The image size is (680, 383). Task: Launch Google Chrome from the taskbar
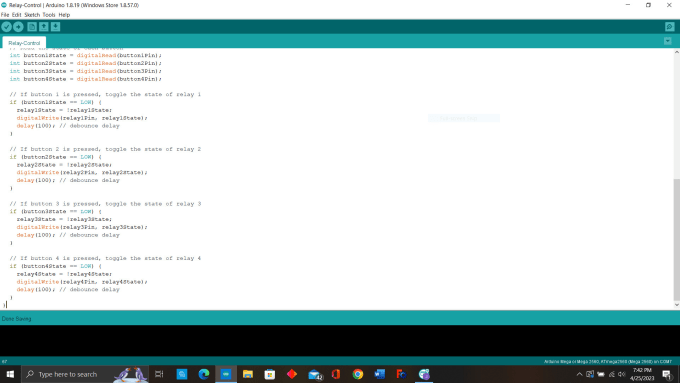point(358,374)
